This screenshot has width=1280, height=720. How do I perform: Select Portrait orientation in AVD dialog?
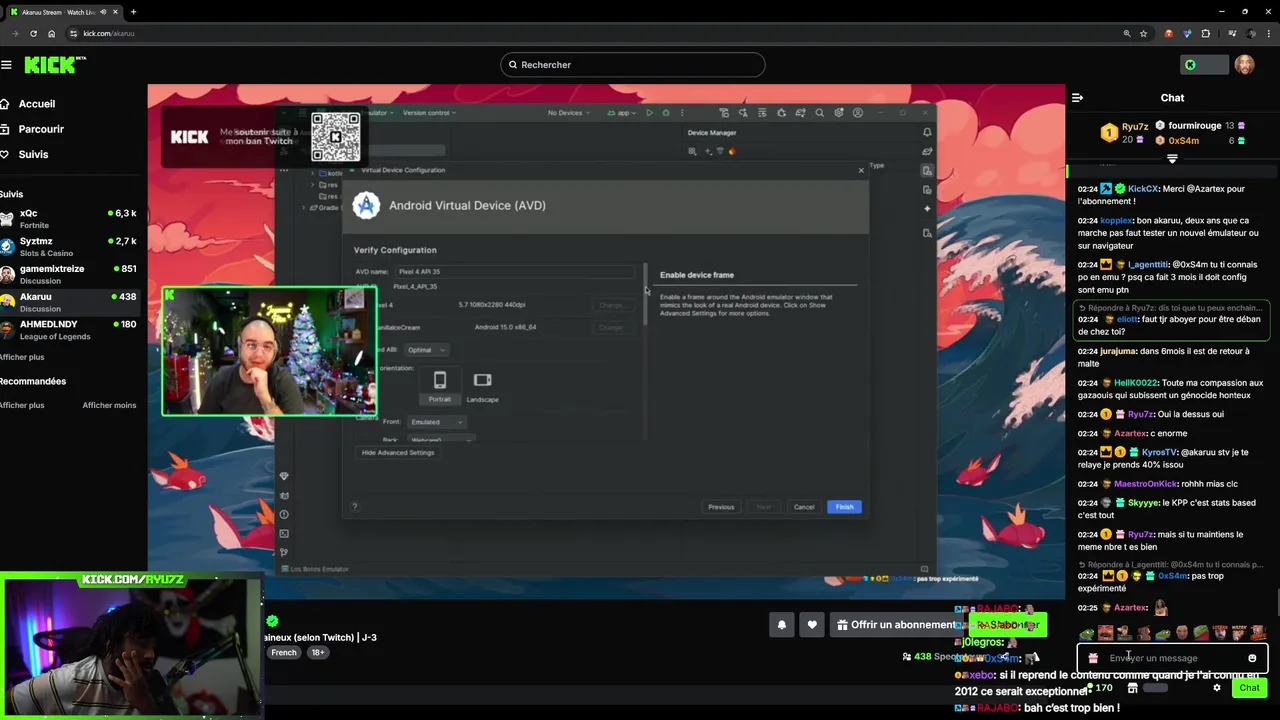(439, 385)
